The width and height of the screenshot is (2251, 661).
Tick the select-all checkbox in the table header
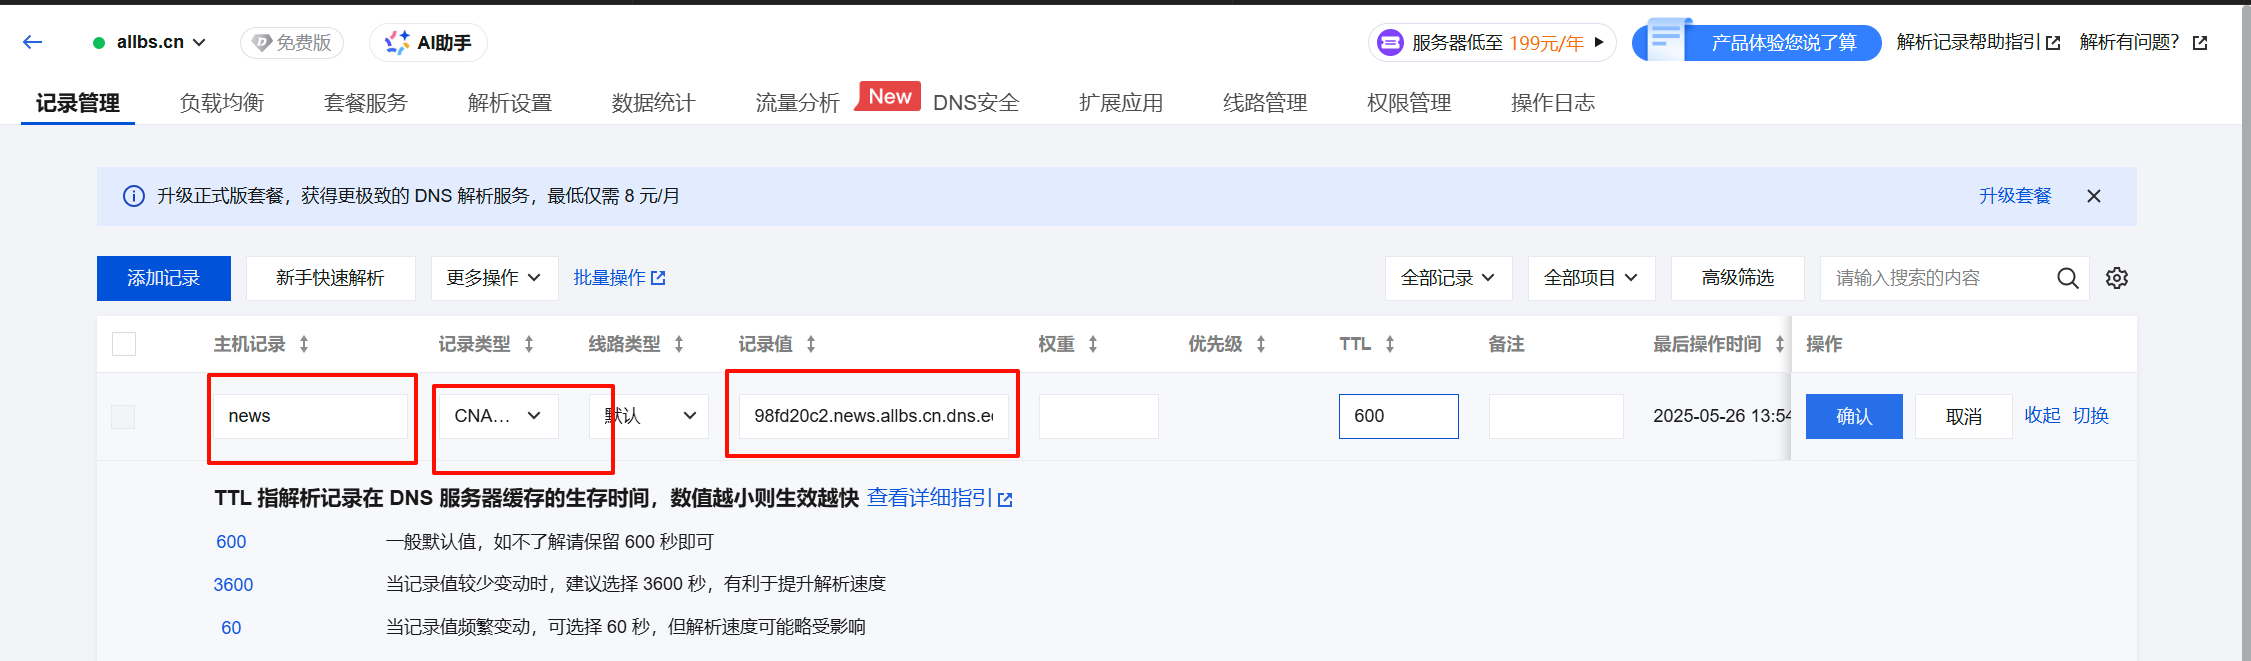tap(124, 344)
